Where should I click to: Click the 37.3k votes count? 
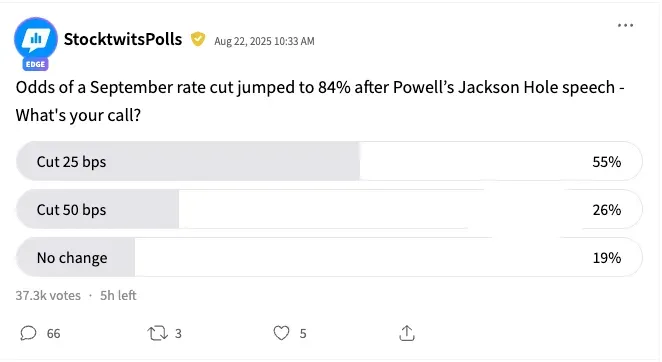point(48,295)
